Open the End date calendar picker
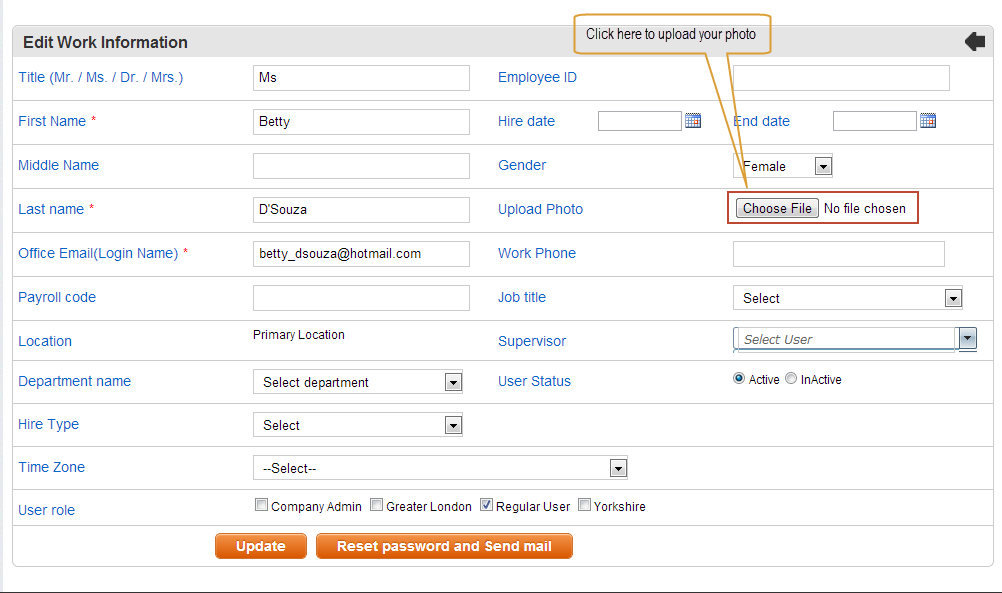The height and width of the screenshot is (593, 1002). 928,120
